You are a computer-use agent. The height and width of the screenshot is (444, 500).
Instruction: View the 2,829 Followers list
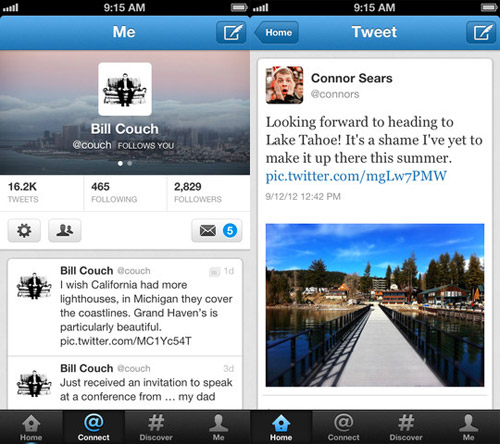pyautogui.click(x=208, y=193)
